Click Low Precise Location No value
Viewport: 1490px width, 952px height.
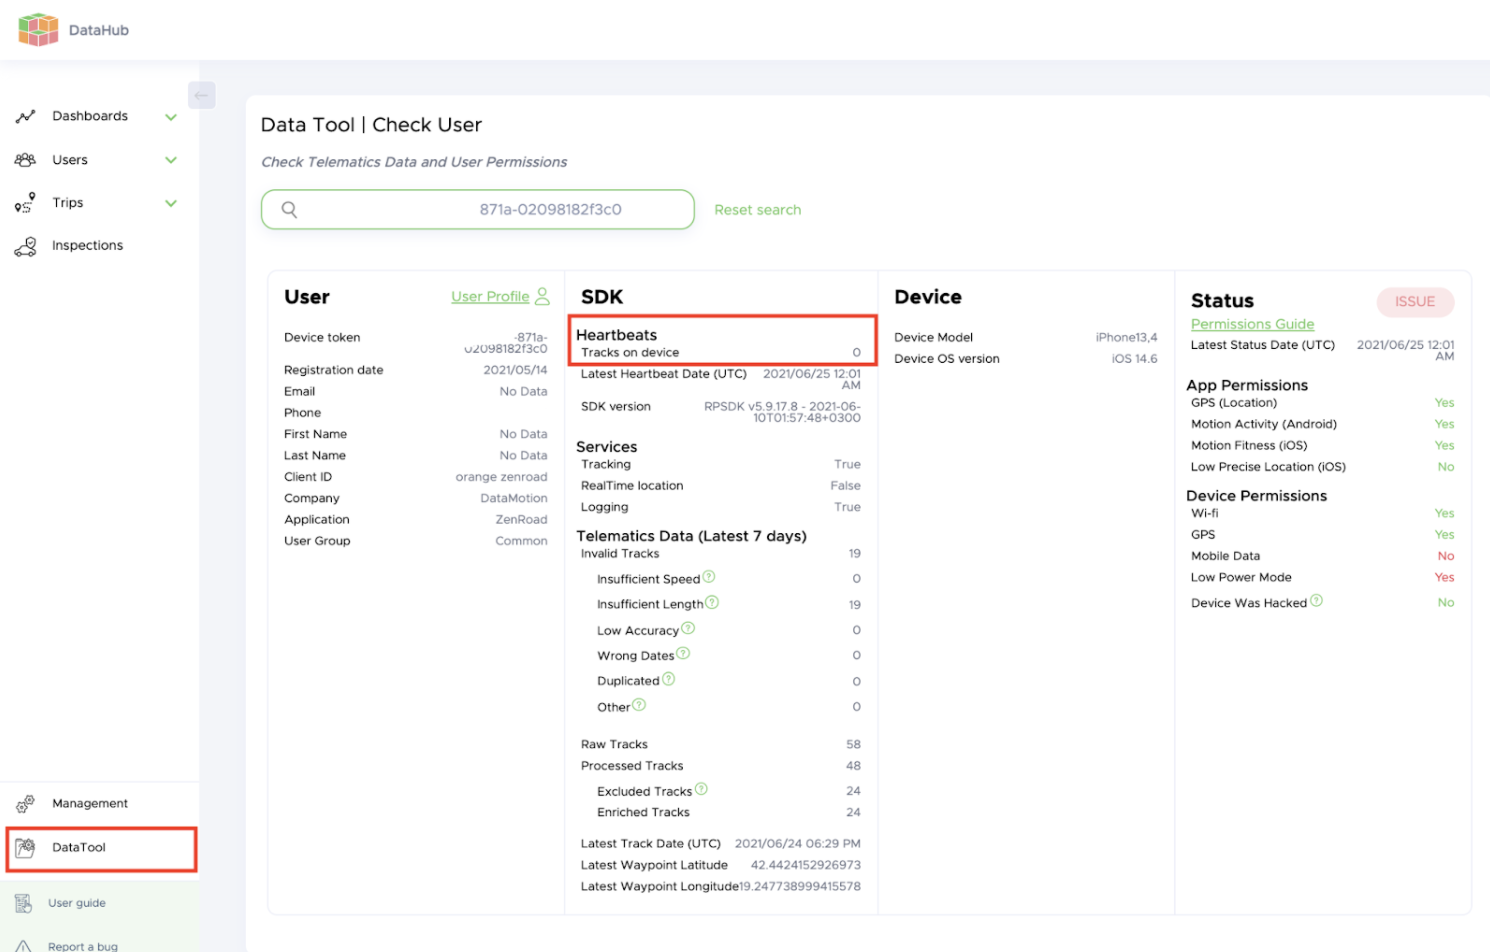pyautogui.click(x=1446, y=467)
